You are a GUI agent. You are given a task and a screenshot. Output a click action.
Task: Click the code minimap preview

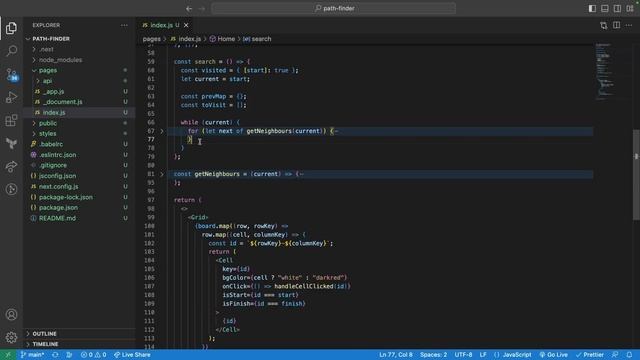pyautogui.click(x=605, y=71)
